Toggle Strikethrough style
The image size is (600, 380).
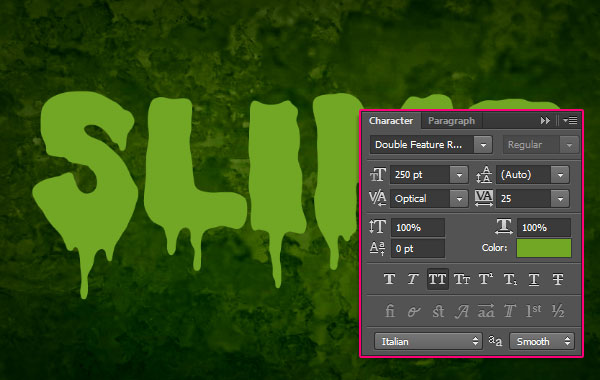point(558,279)
